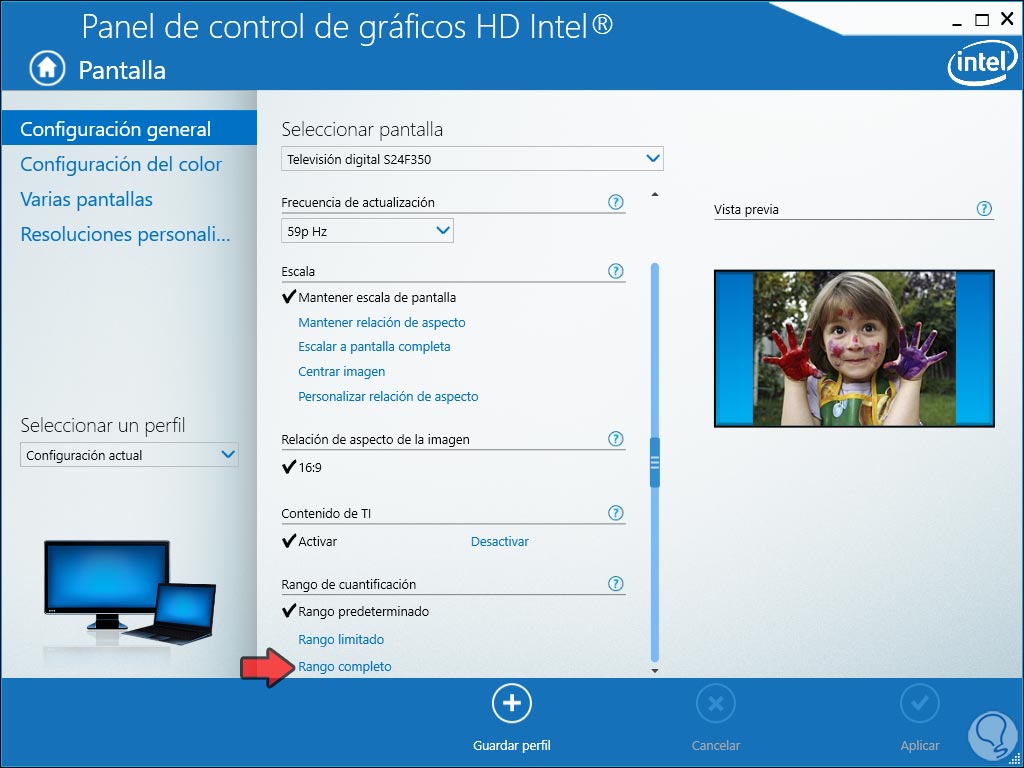Open help for Frecuencia de actualización
This screenshot has width=1024, height=768.
click(x=615, y=202)
